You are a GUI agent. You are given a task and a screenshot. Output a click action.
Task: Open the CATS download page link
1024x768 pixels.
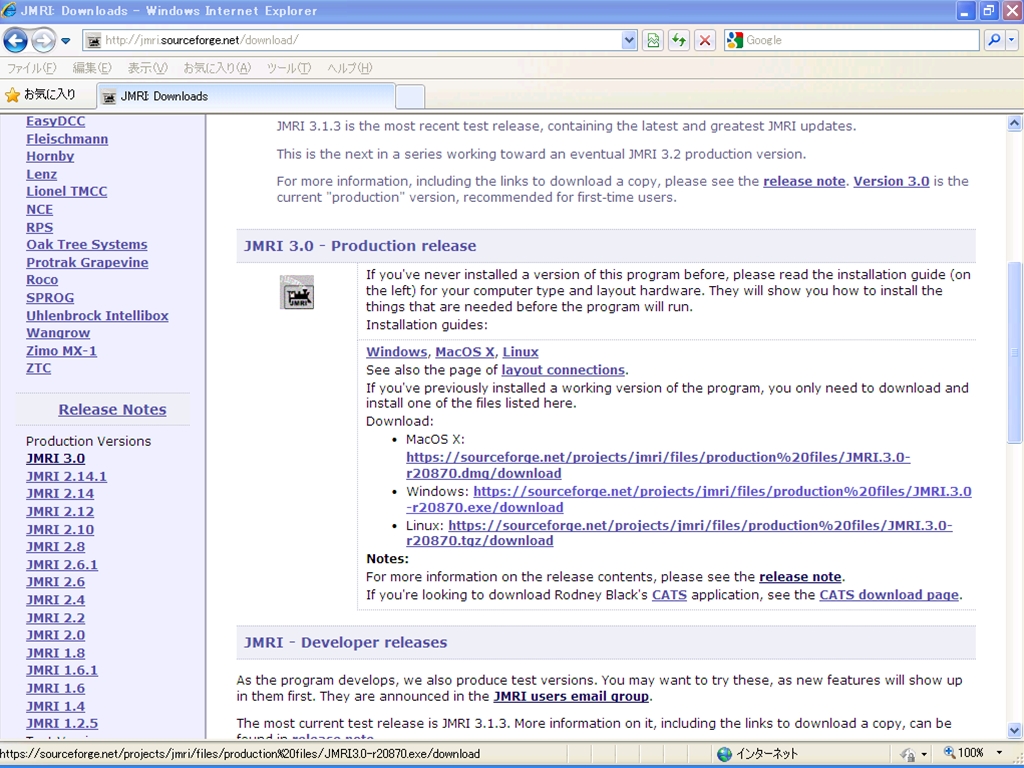[x=889, y=595]
